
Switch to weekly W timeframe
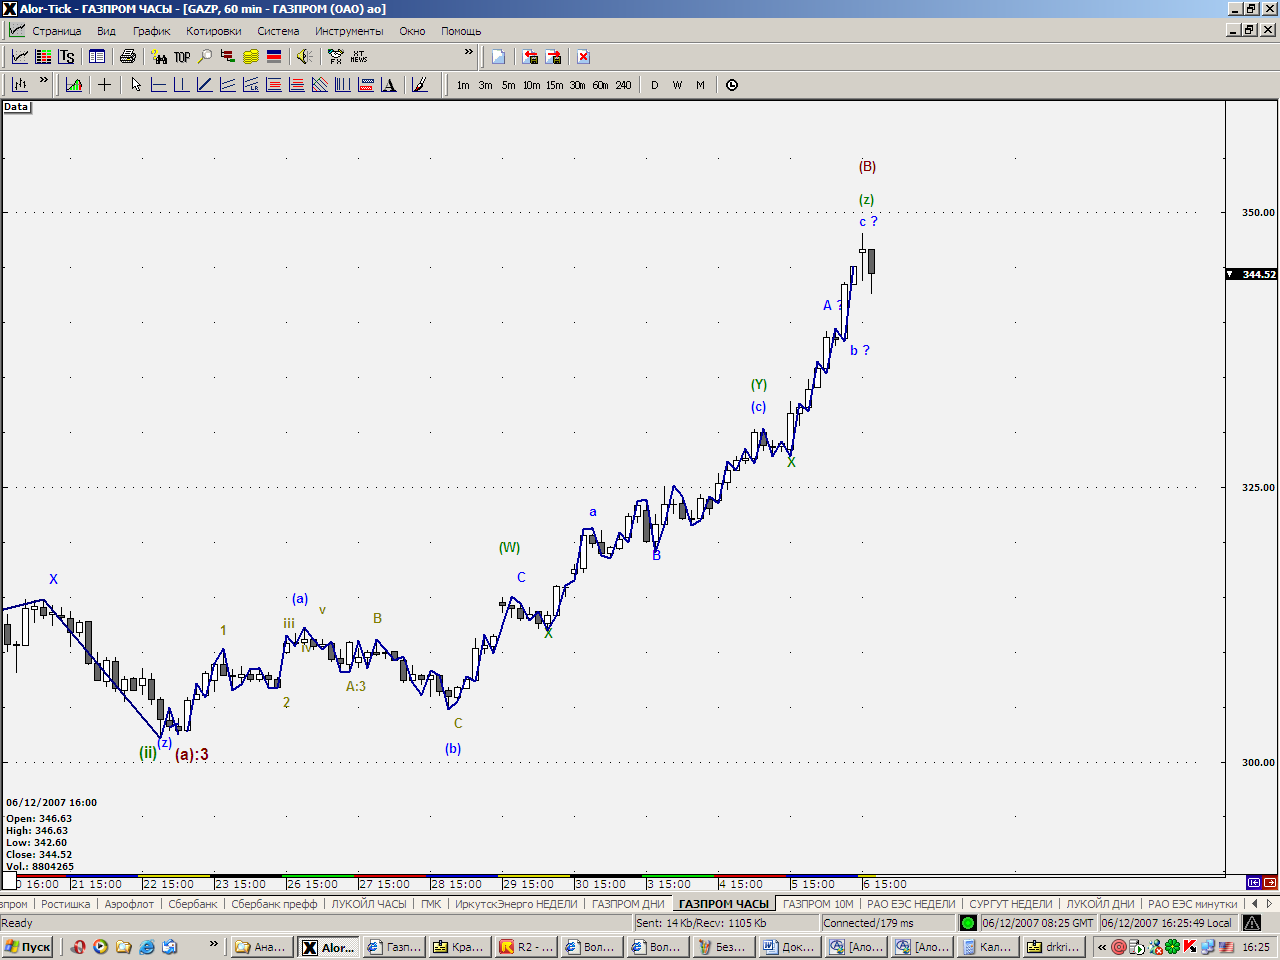[x=678, y=85]
